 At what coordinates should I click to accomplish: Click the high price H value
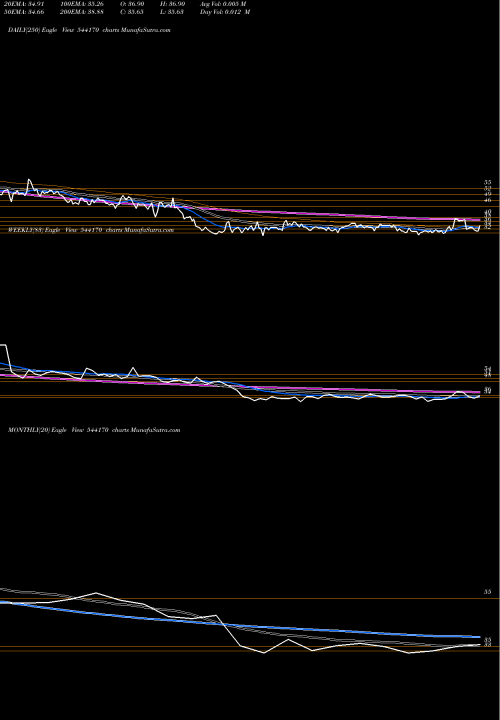point(172,4)
